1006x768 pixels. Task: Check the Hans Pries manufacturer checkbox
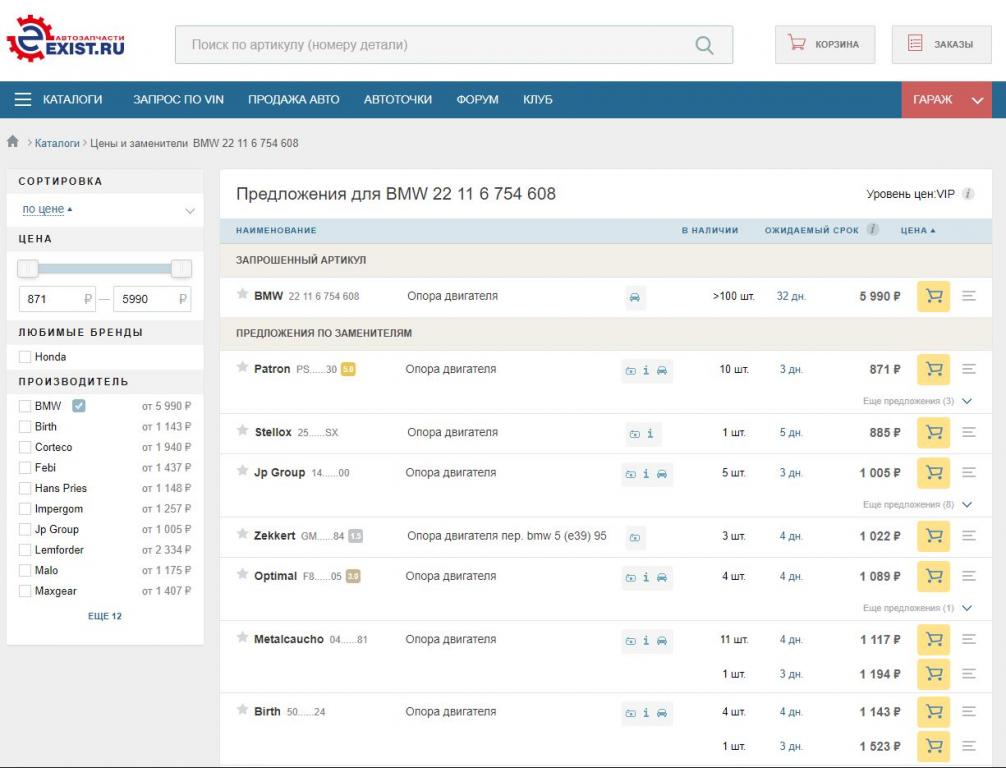click(25, 488)
